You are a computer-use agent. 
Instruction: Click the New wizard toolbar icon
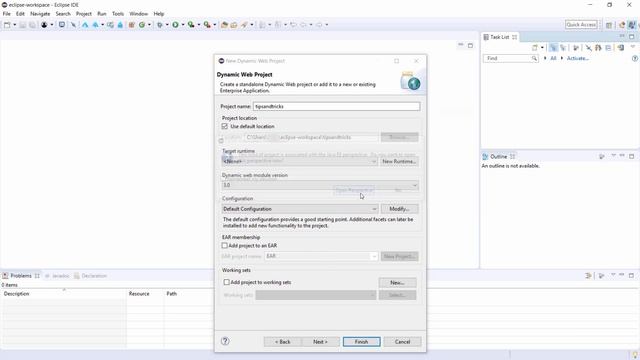coord(7,25)
